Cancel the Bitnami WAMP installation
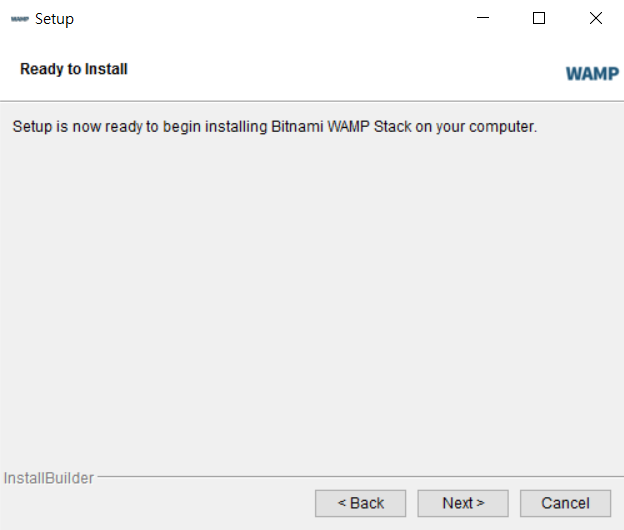This screenshot has height=530, width=624. click(566, 503)
